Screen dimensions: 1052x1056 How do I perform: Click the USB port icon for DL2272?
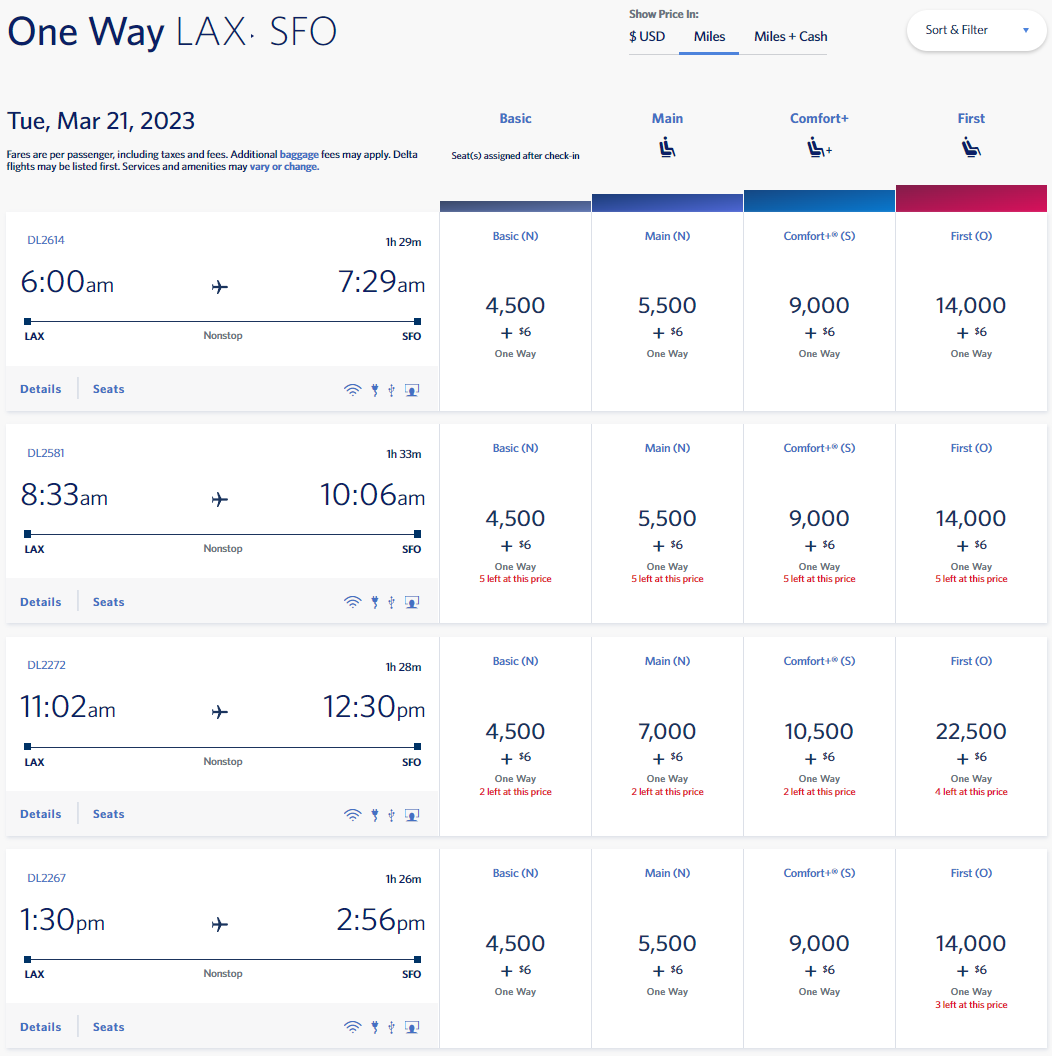[391, 815]
